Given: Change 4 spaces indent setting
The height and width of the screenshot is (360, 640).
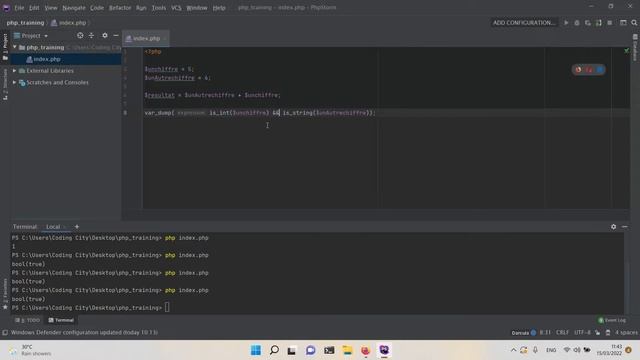Looking at the screenshot, I should pyautogui.click(x=626, y=333).
